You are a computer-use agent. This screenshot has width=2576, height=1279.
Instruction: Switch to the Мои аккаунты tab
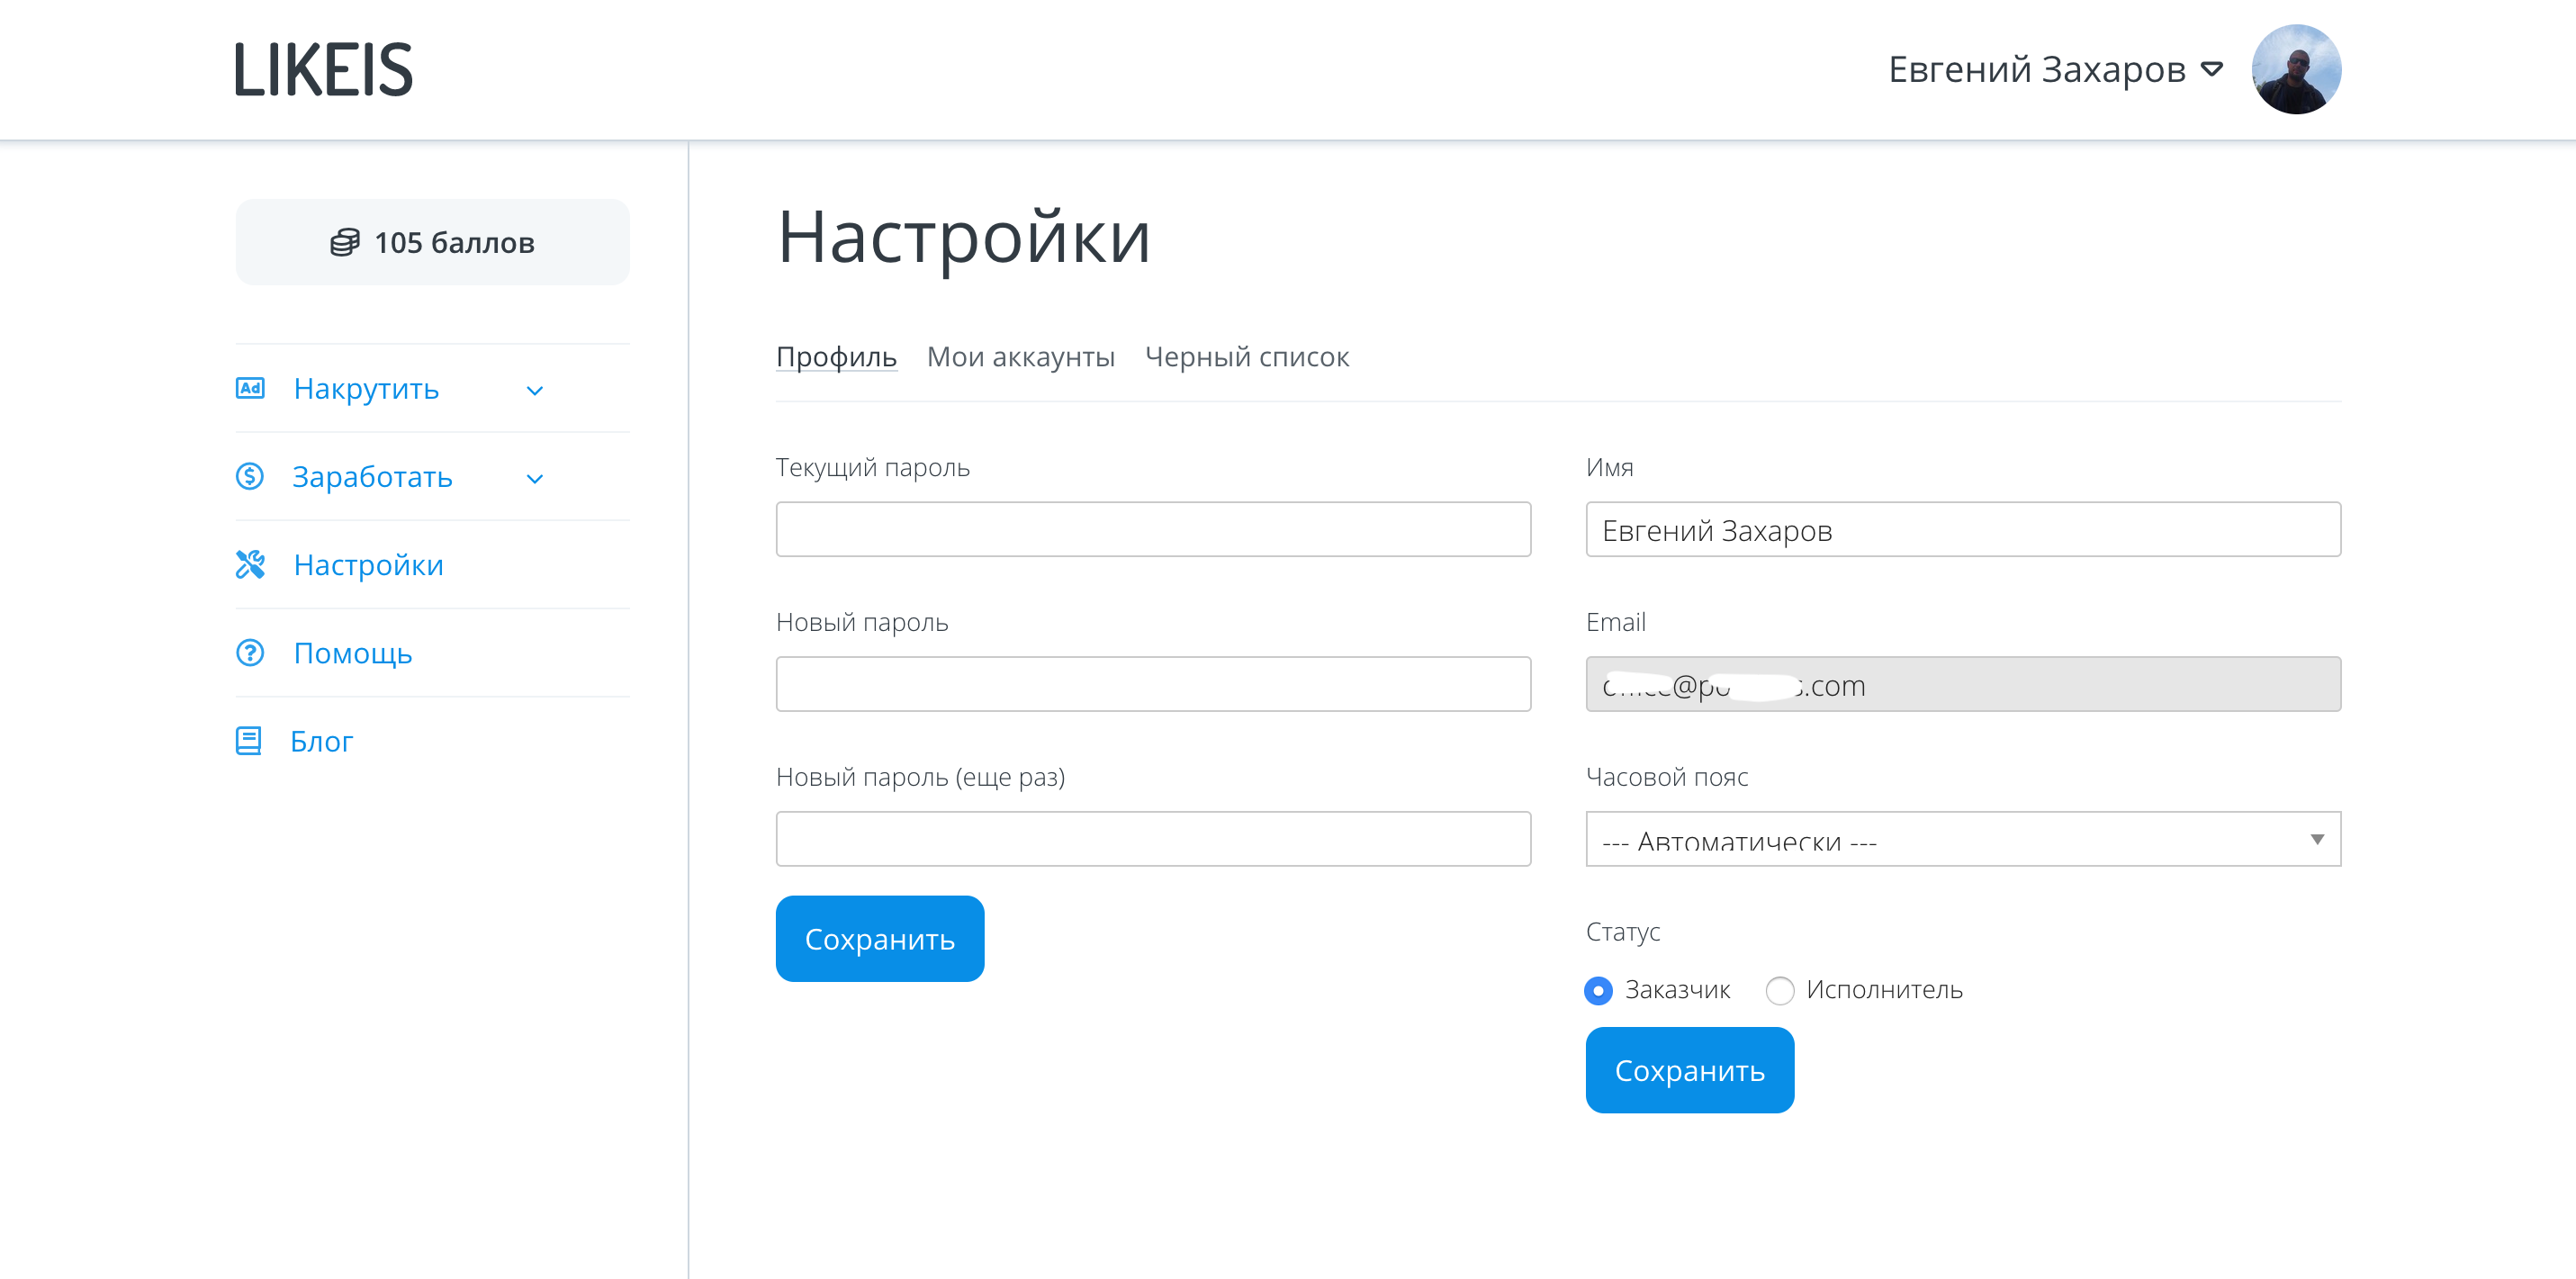(1020, 356)
